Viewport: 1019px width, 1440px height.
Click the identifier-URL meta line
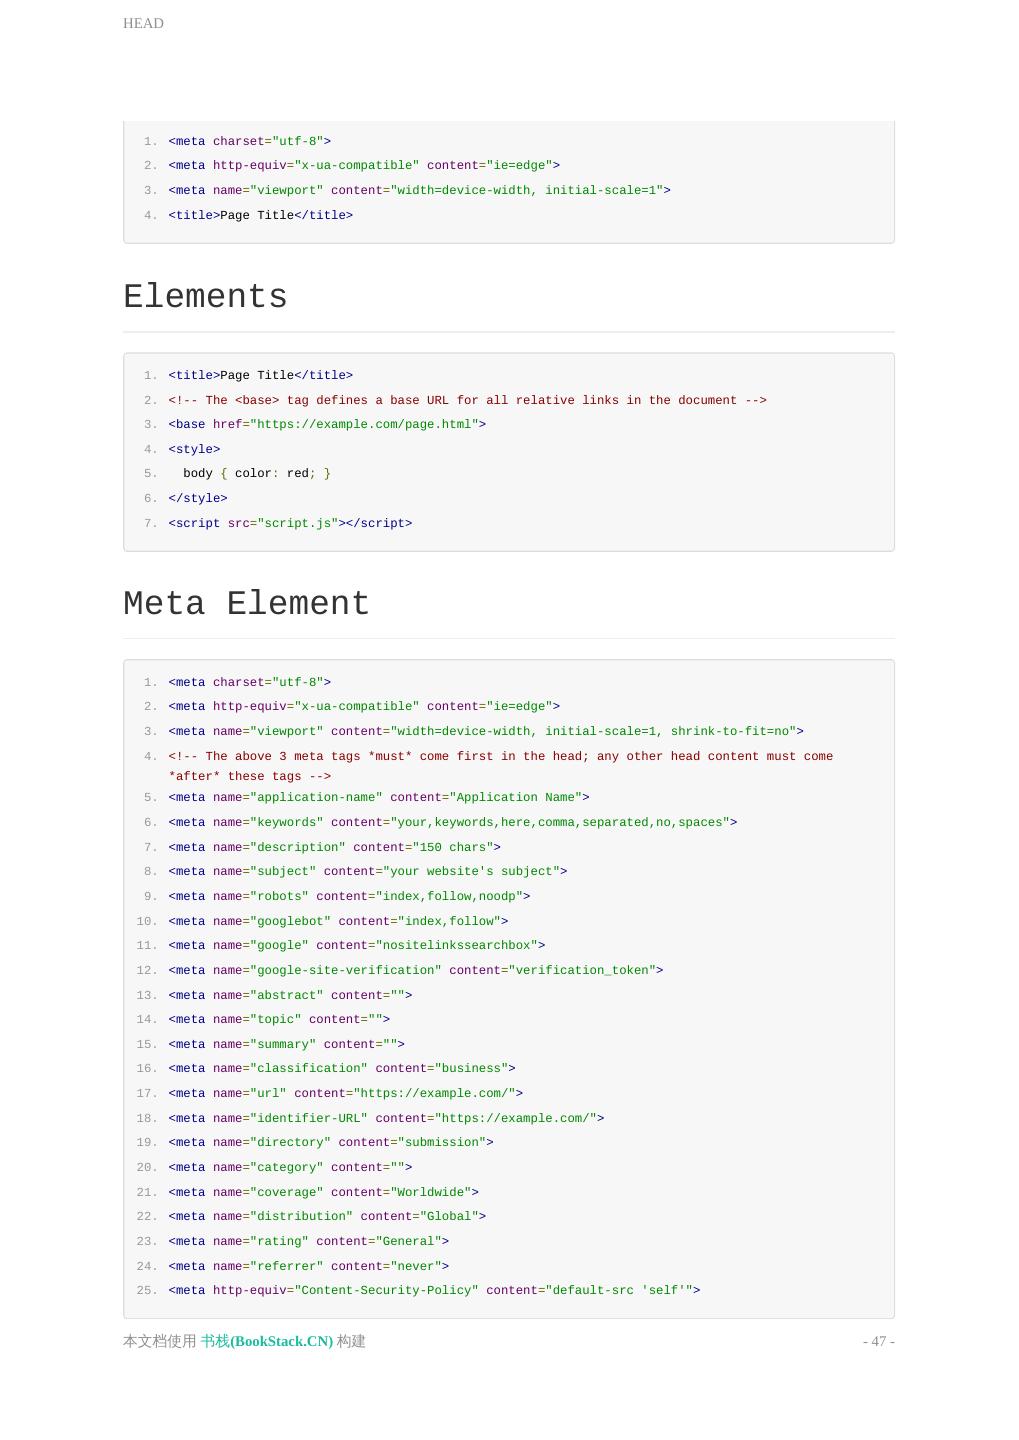386,1118
